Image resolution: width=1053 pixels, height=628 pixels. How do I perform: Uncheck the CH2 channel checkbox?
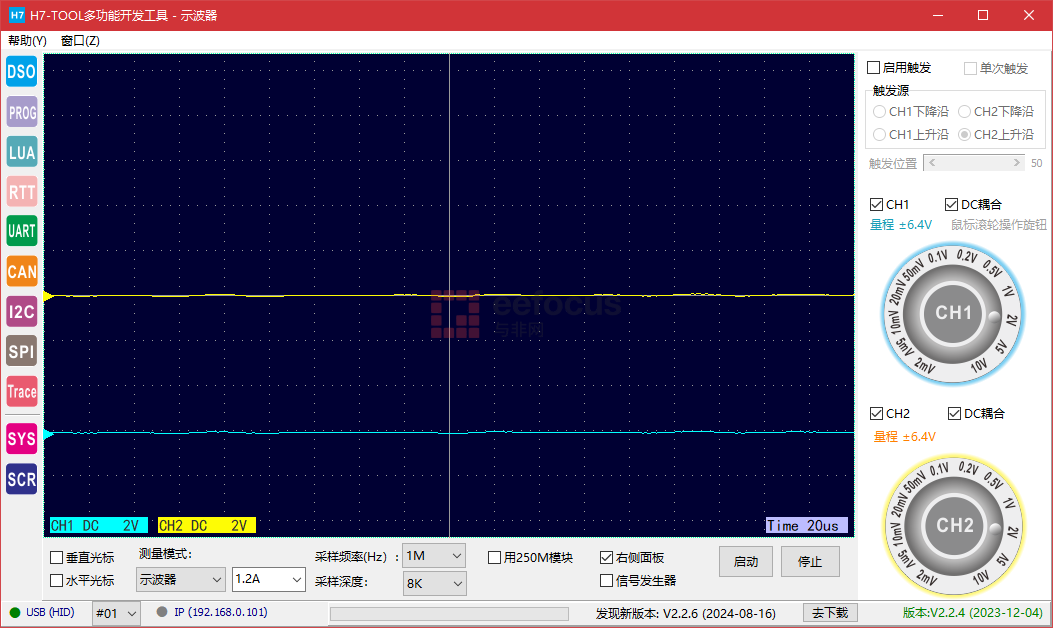(x=876, y=413)
